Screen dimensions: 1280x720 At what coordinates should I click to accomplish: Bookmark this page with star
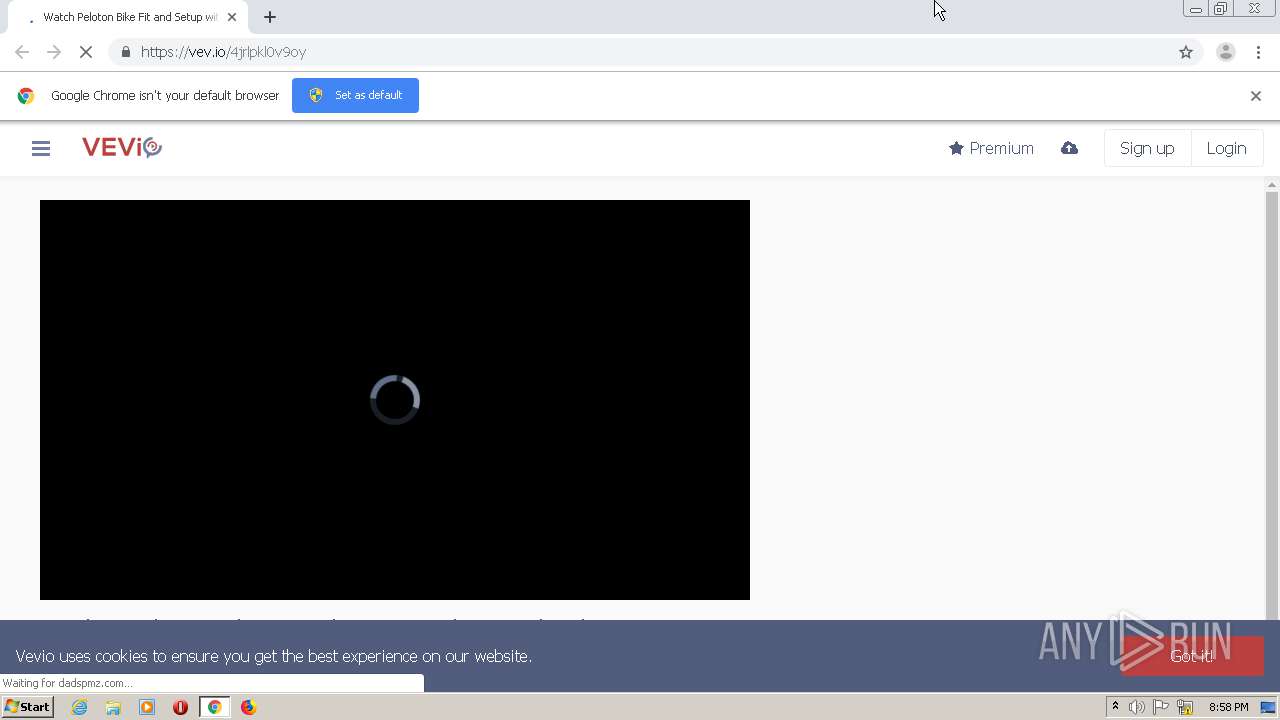tap(1186, 52)
